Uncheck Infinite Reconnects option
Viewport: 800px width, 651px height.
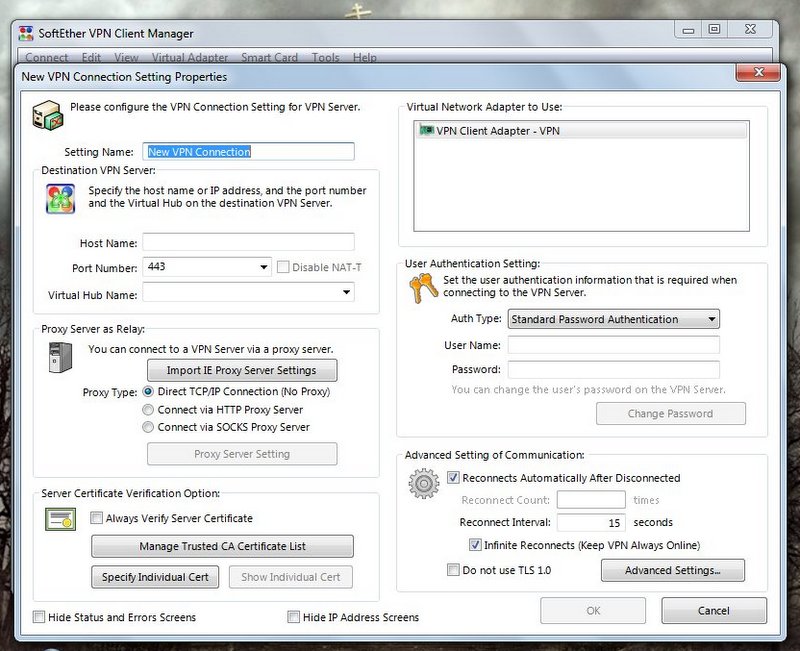(x=475, y=545)
